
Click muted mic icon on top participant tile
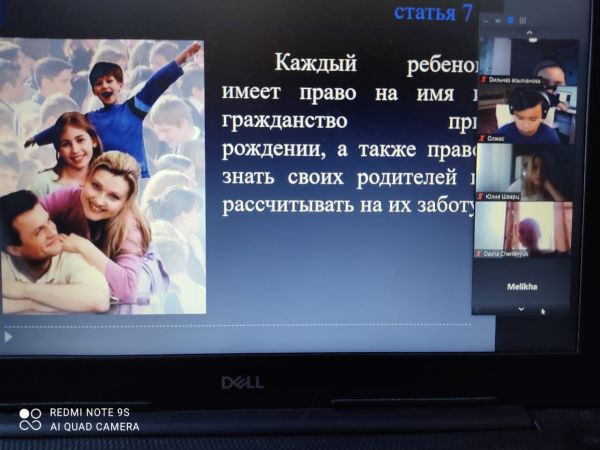(483, 80)
